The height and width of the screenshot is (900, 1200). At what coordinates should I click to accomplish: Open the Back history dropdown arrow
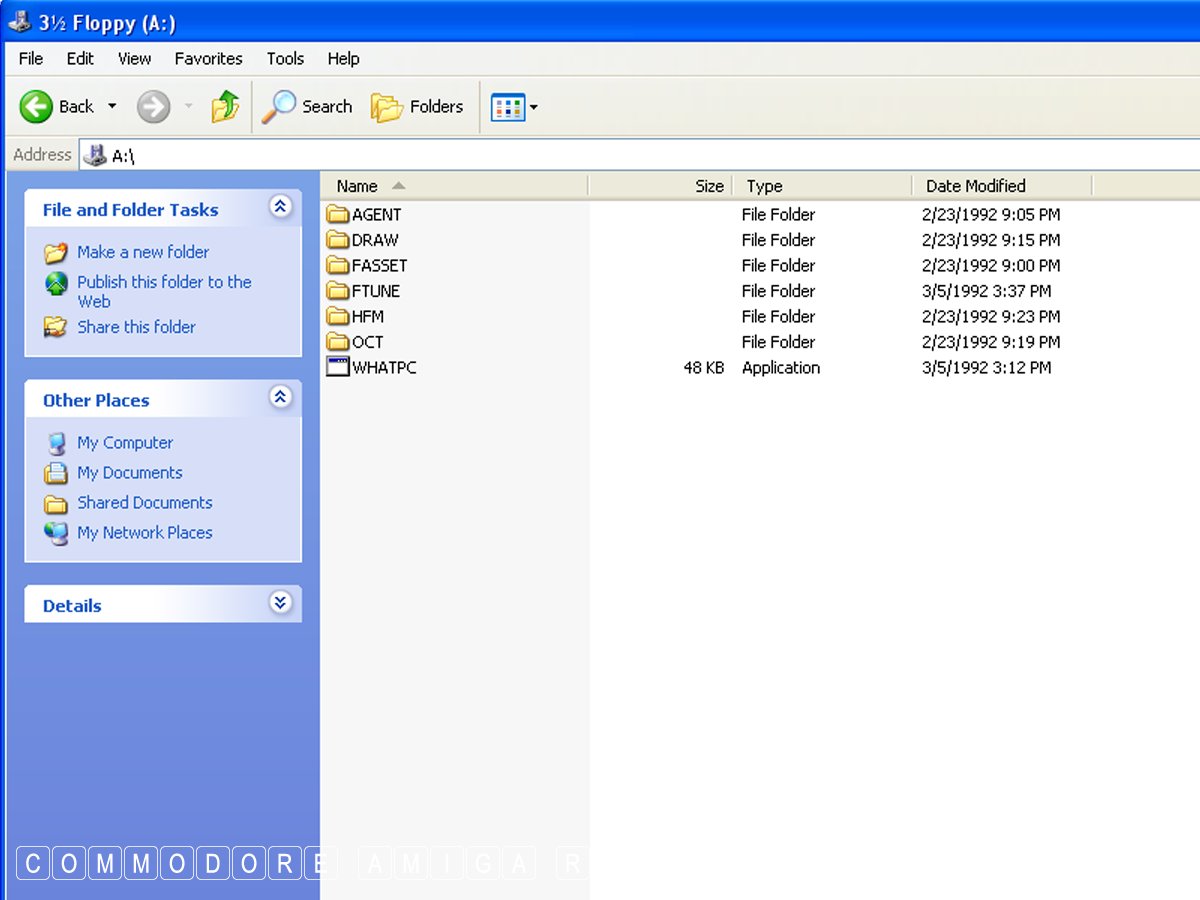coord(112,107)
